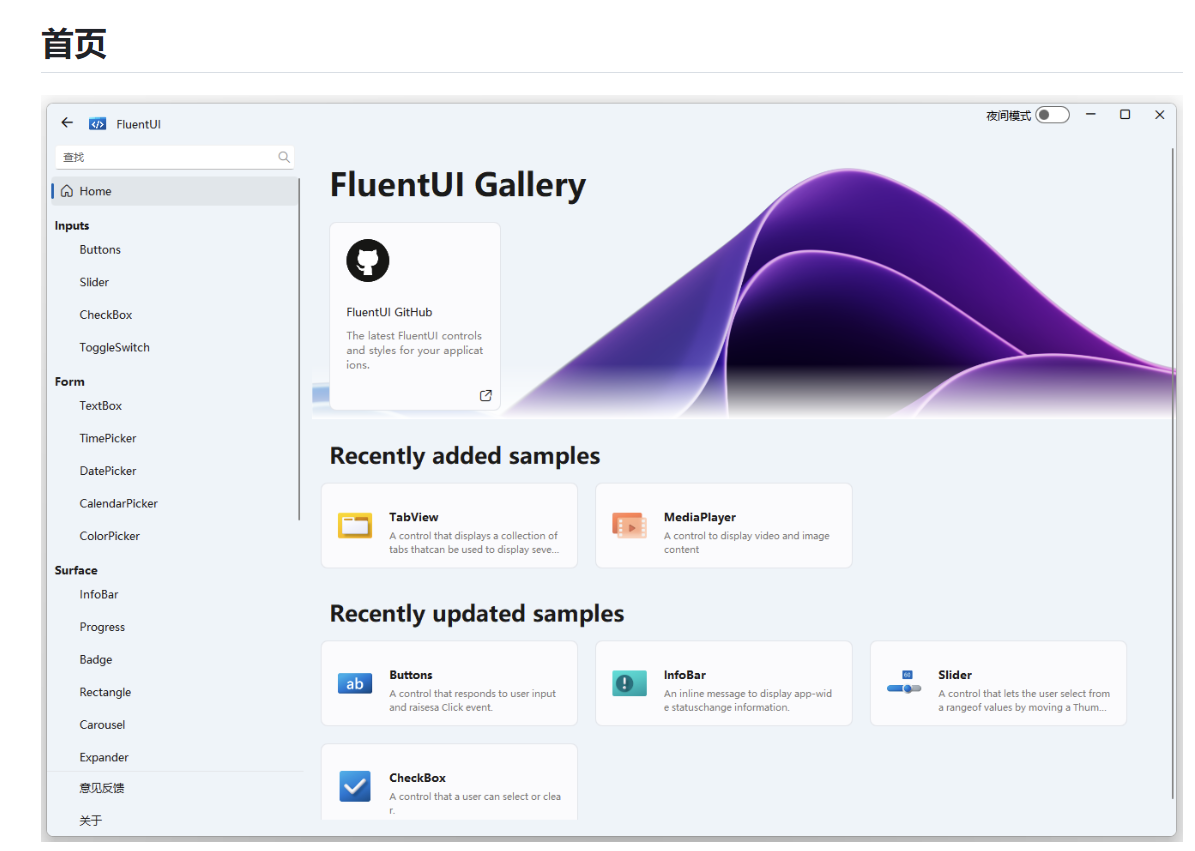Screen dimensions: 1195x851
Task: Open the external link icon on the GitHub card
Action: [485, 395]
